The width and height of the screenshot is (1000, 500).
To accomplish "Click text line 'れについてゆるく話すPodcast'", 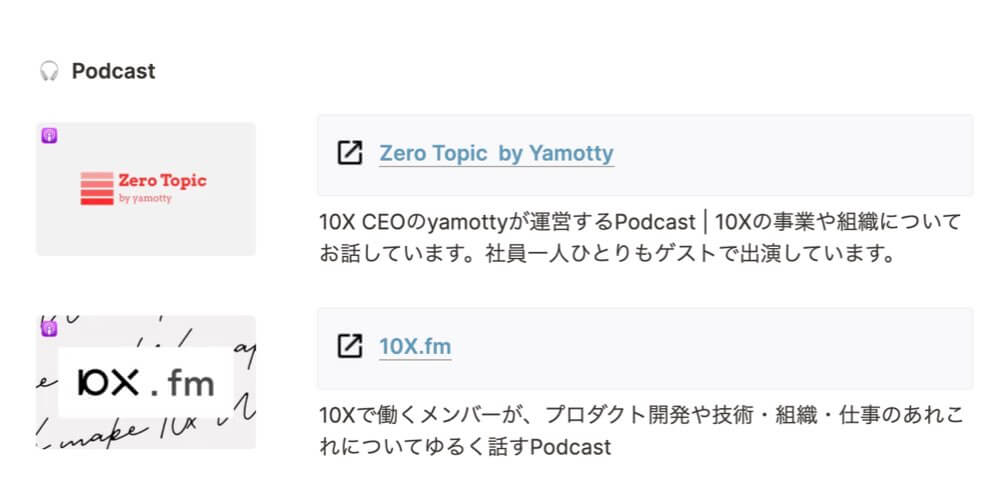I will tap(465, 447).
